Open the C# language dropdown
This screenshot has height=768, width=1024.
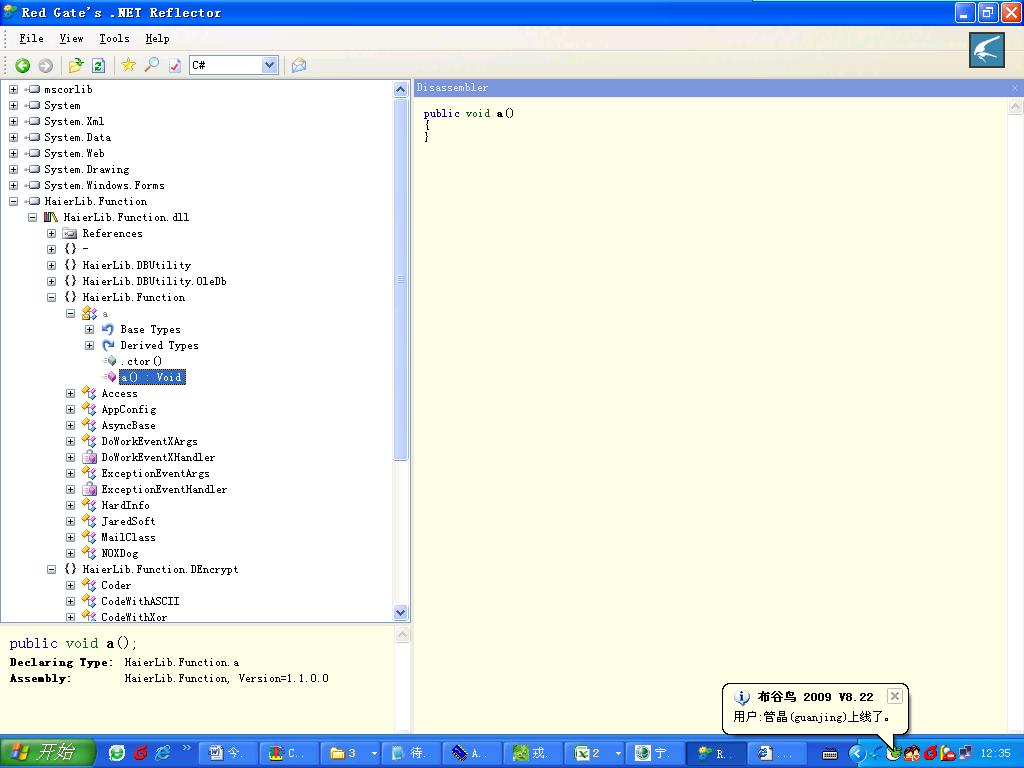pyautogui.click(x=270, y=65)
